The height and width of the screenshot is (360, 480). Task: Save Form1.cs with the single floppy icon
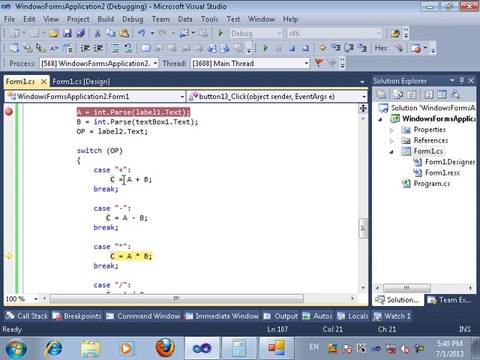coord(67,33)
